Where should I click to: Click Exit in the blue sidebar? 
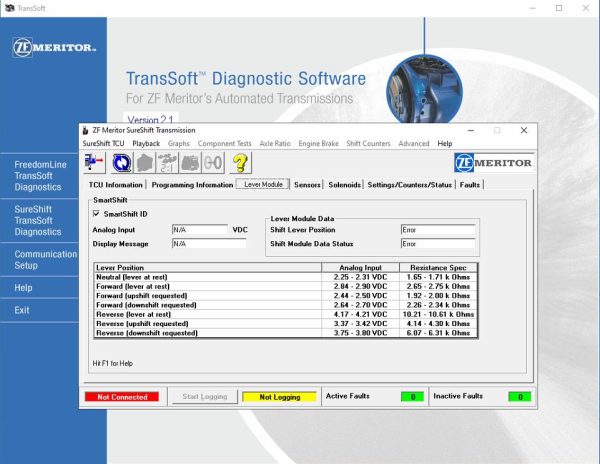point(21,310)
